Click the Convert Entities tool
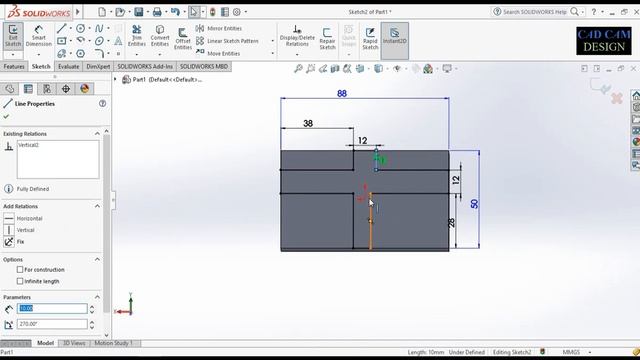The width and height of the screenshot is (640, 360). (x=160, y=36)
